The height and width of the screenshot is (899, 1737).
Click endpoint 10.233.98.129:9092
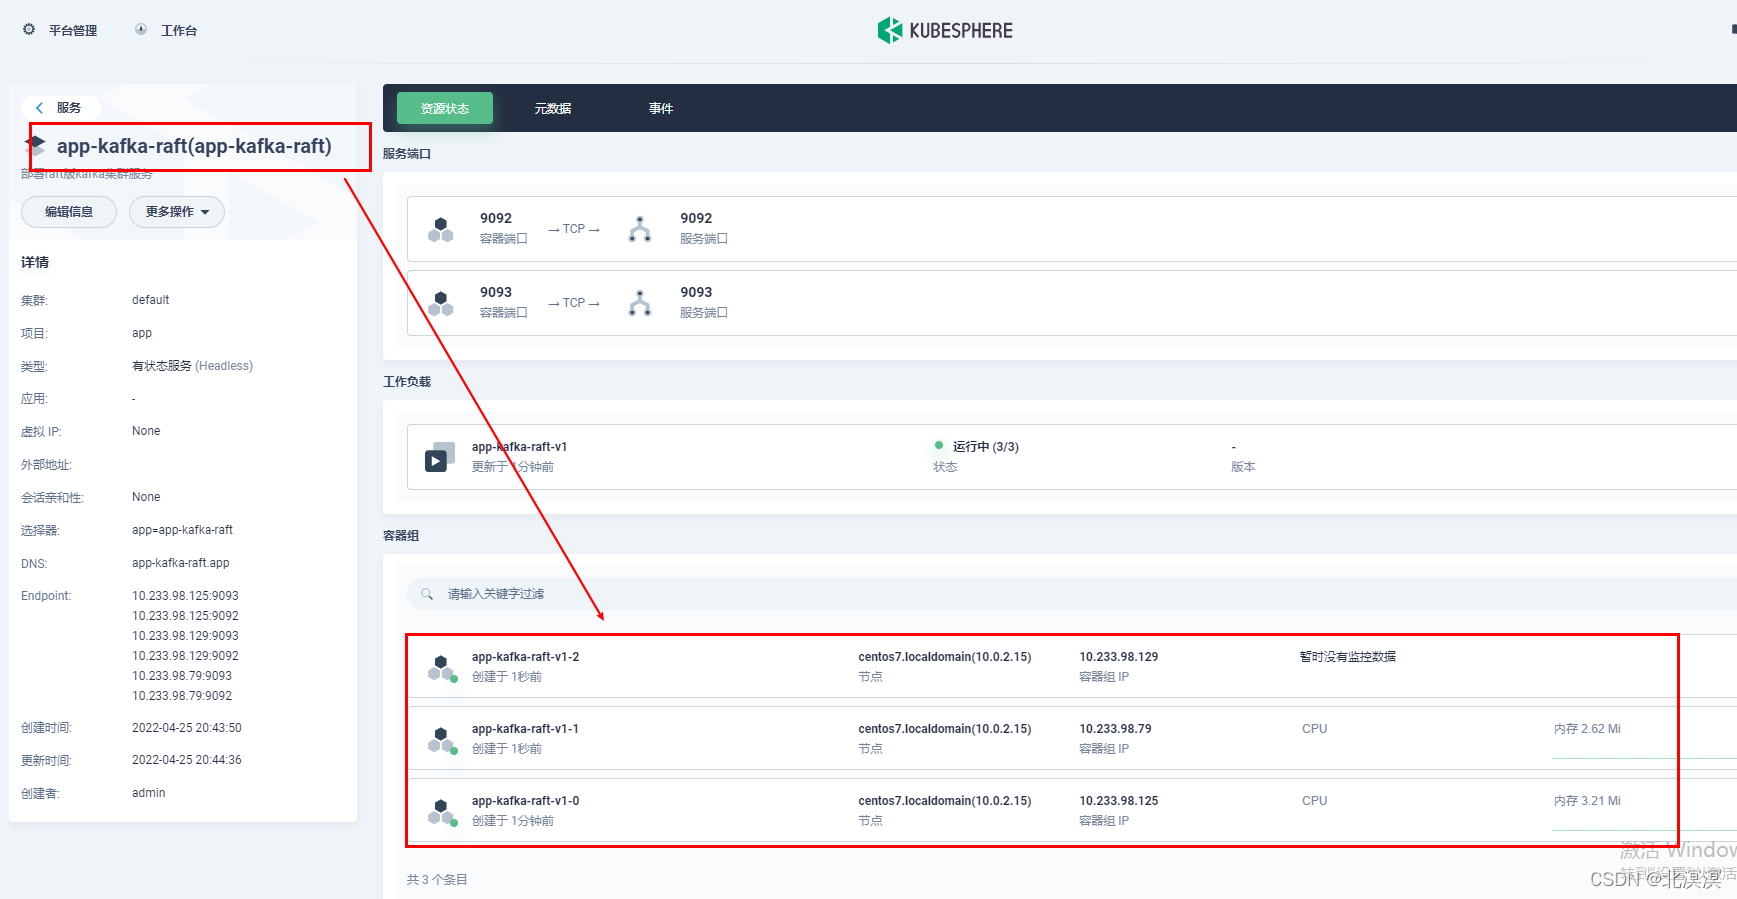point(185,656)
